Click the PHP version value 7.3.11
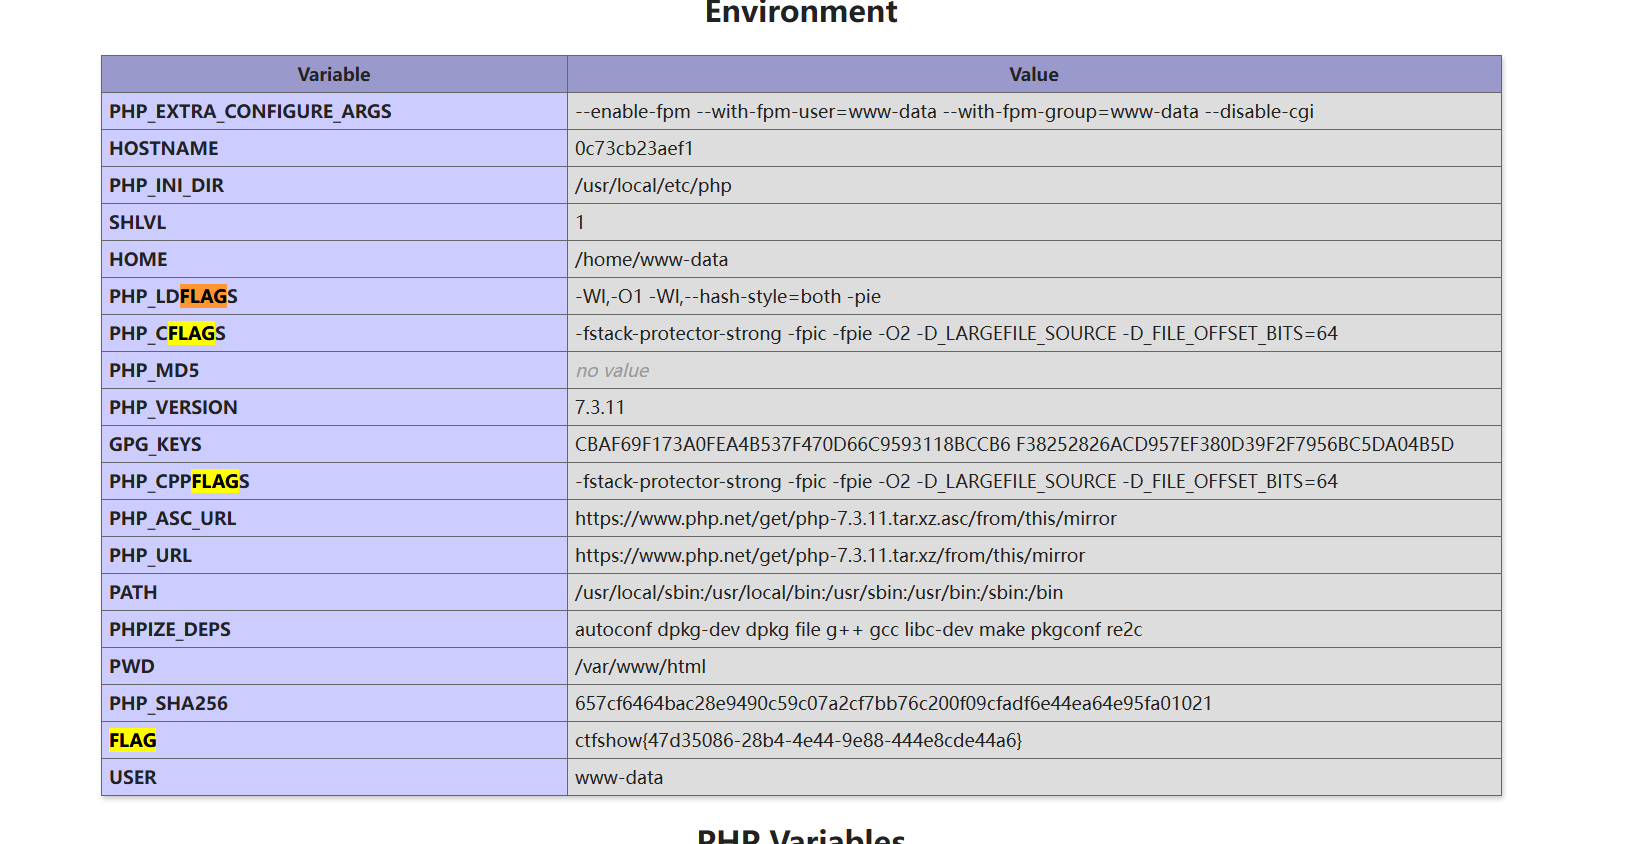Image resolution: width=1649 pixels, height=844 pixels. pyautogui.click(x=599, y=408)
